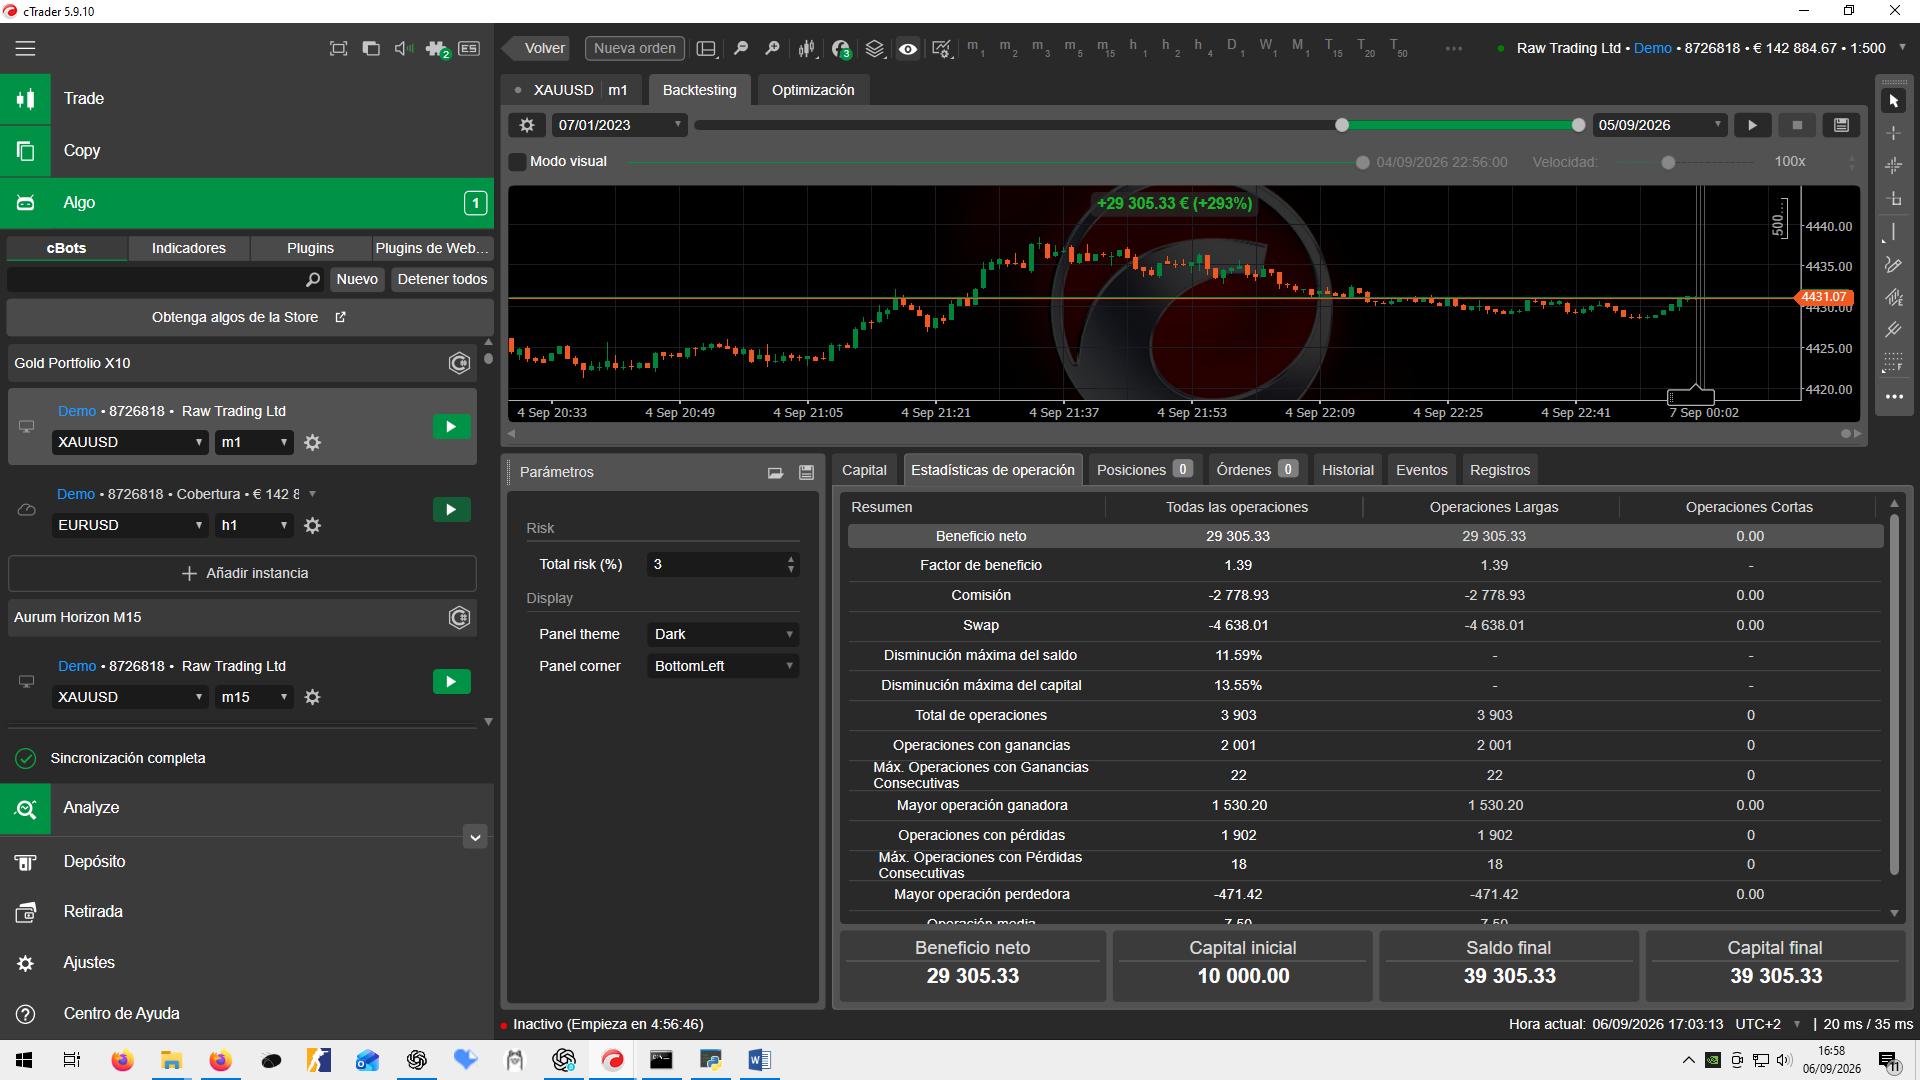This screenshot has height=1080, width=1920.
Task: Click Añadir instancia button
Action: pyautogui.click(x=242, y=573)
